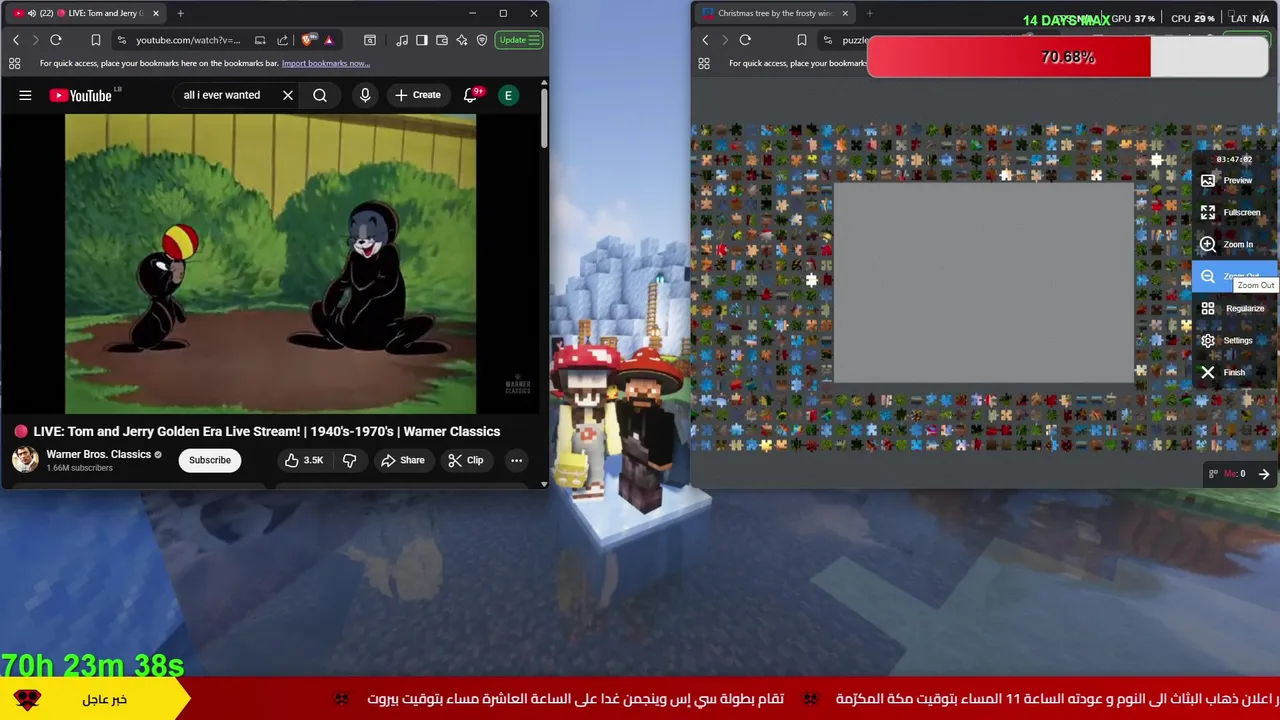1280x720 pixels.
Task: Finish the puzzle session
Action: [x=1234, y=372]
